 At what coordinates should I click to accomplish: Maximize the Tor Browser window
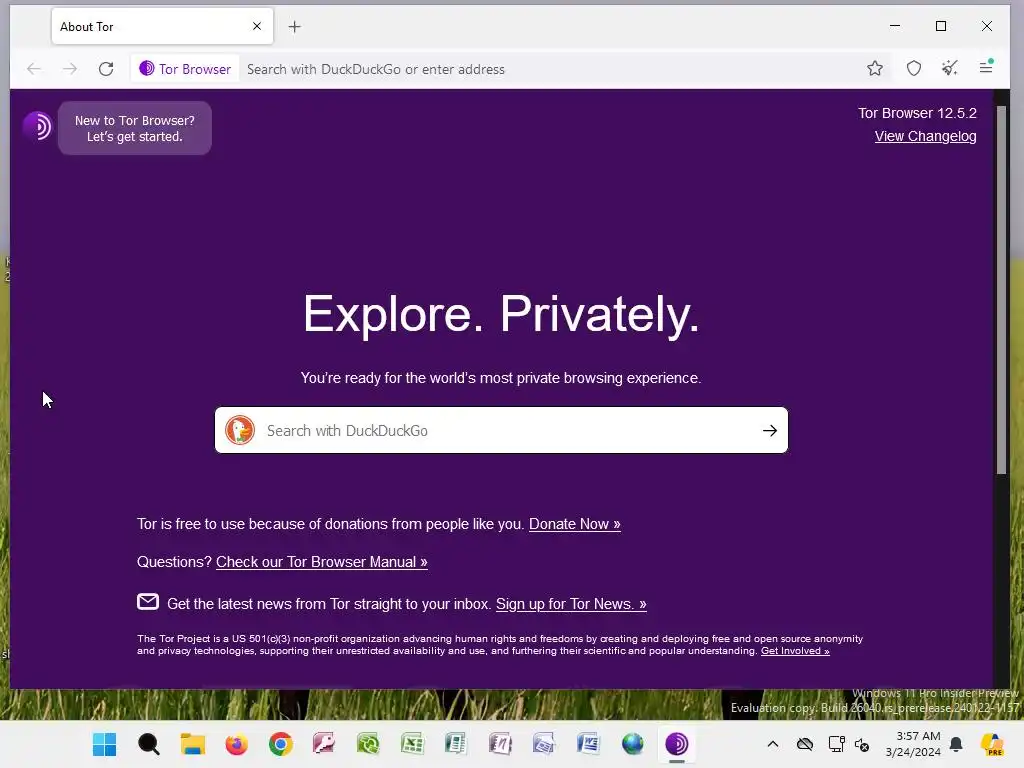point(941,26)
